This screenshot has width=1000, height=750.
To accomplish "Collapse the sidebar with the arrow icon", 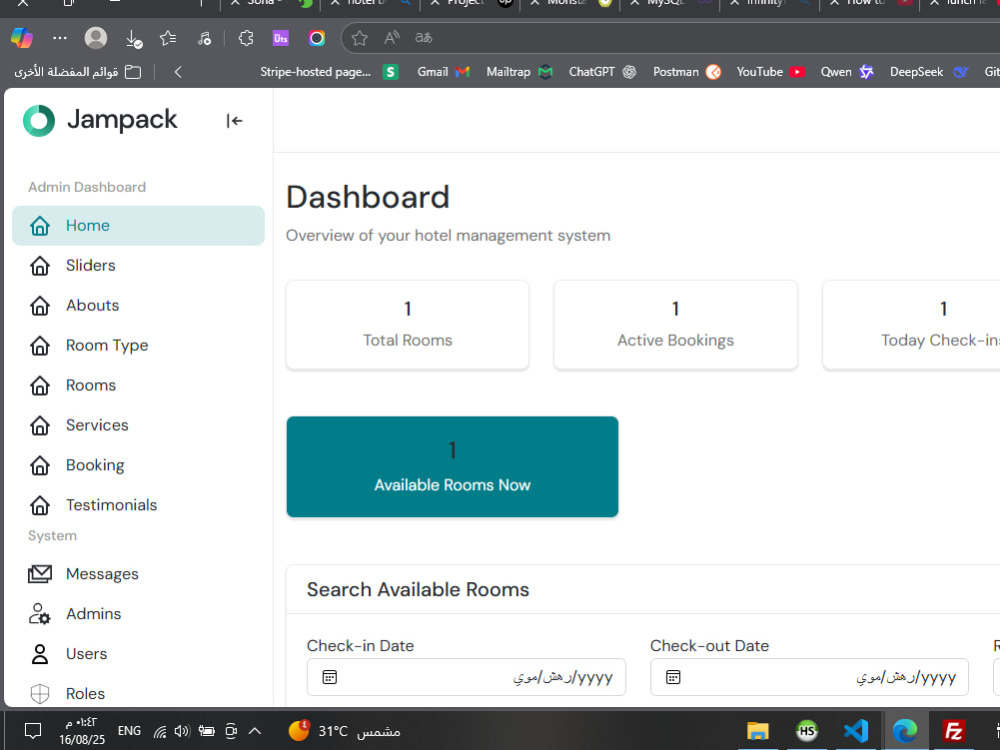I will pyautogui.click(x=234, y=121).
